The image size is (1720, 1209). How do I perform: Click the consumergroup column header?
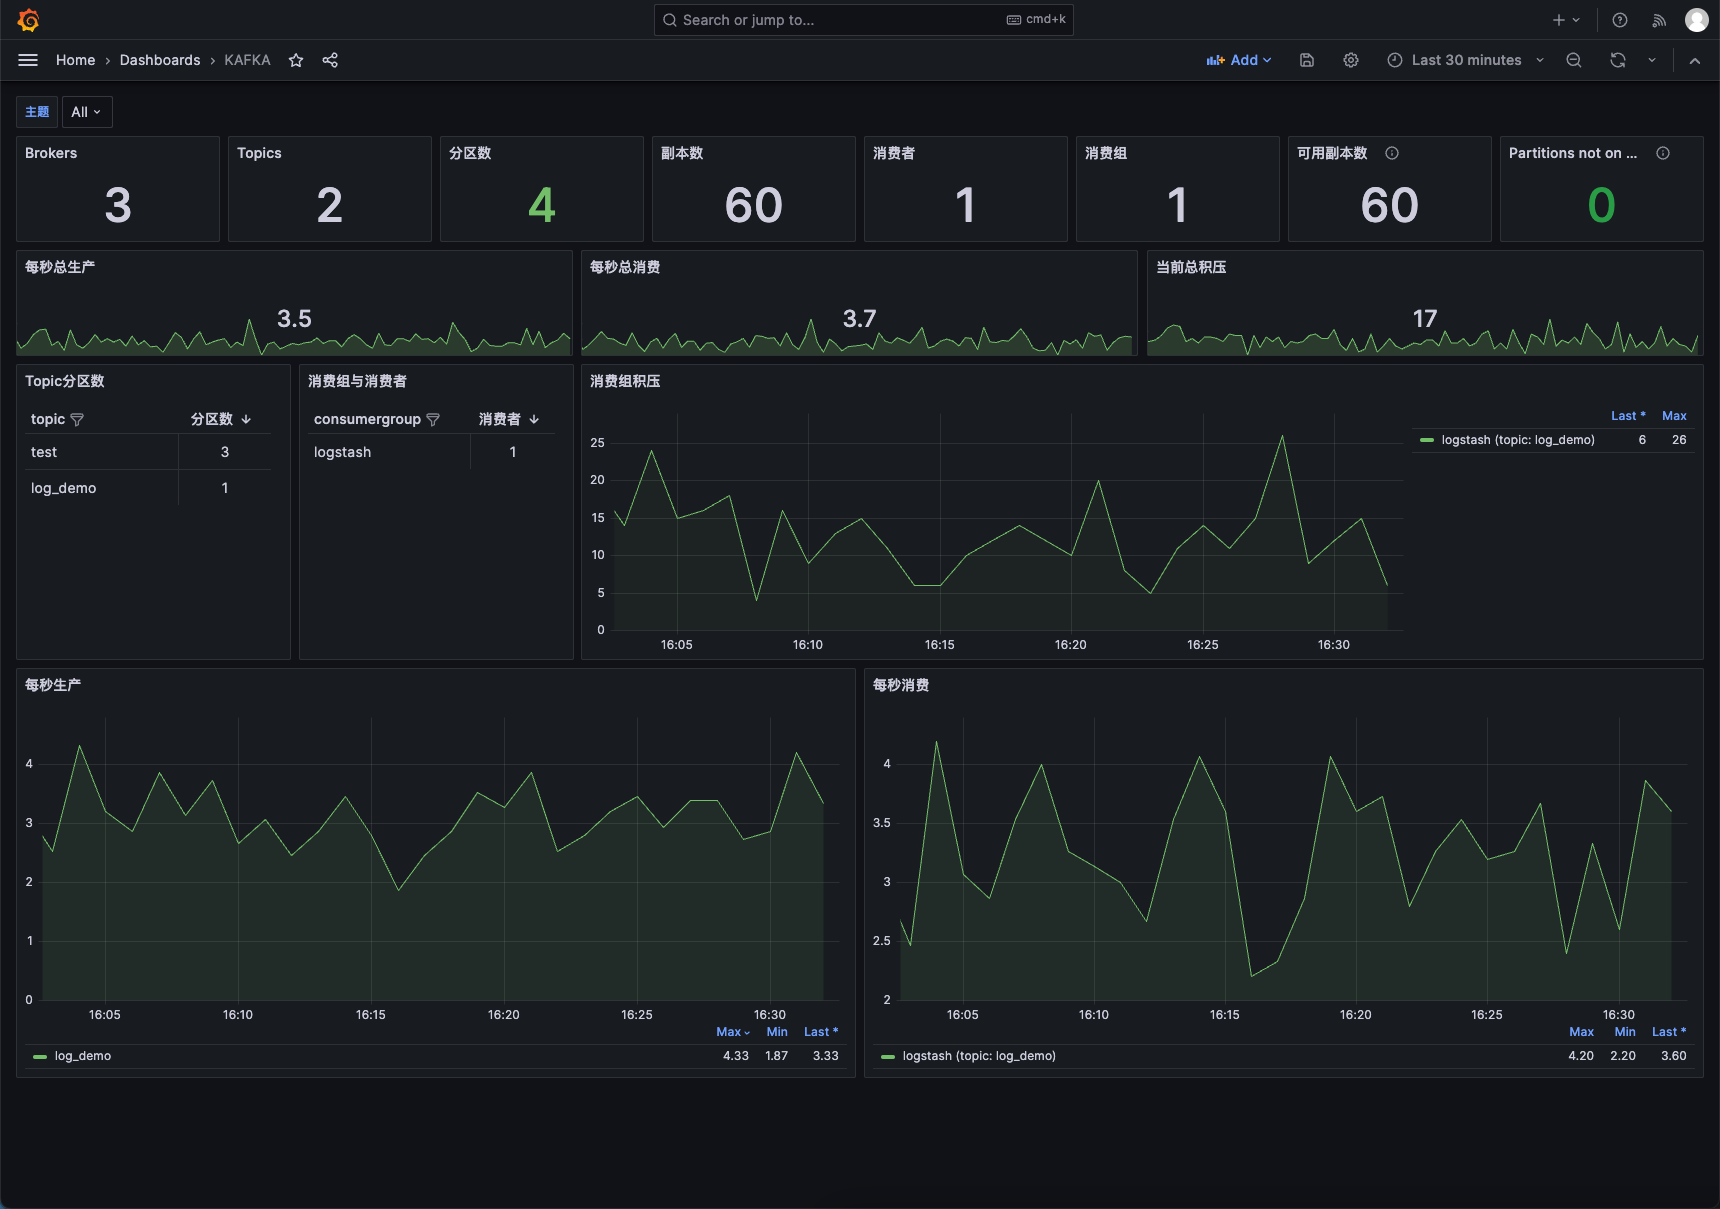click(367, 419)
